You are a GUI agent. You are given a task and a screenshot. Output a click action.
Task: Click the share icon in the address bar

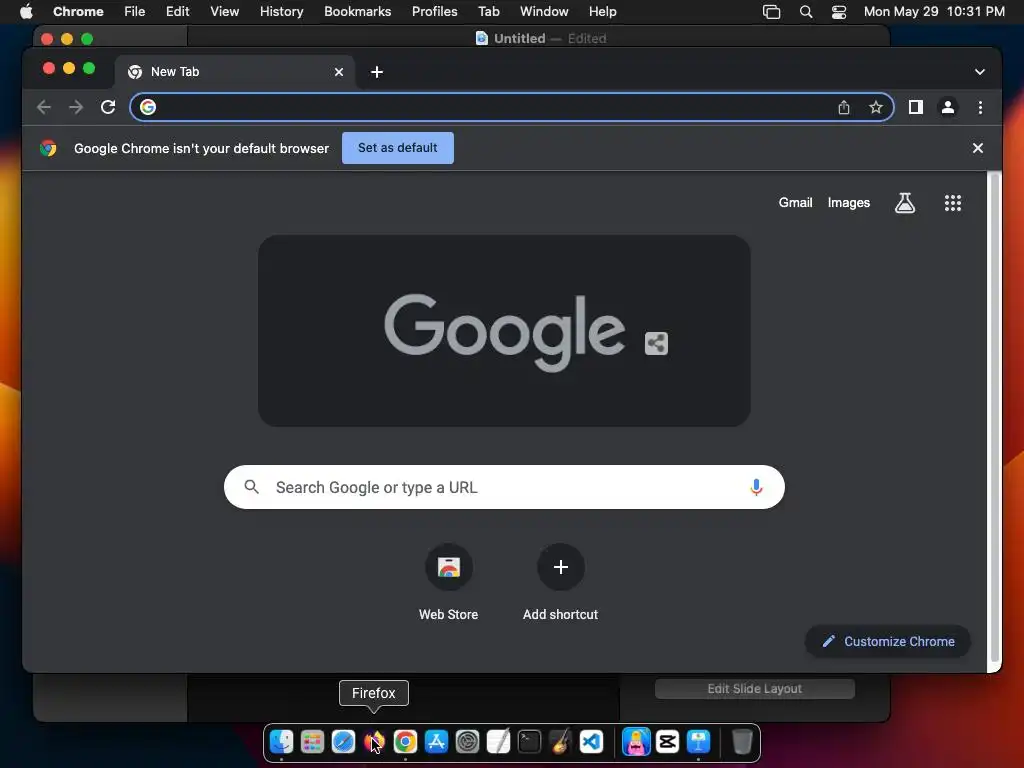844,107
